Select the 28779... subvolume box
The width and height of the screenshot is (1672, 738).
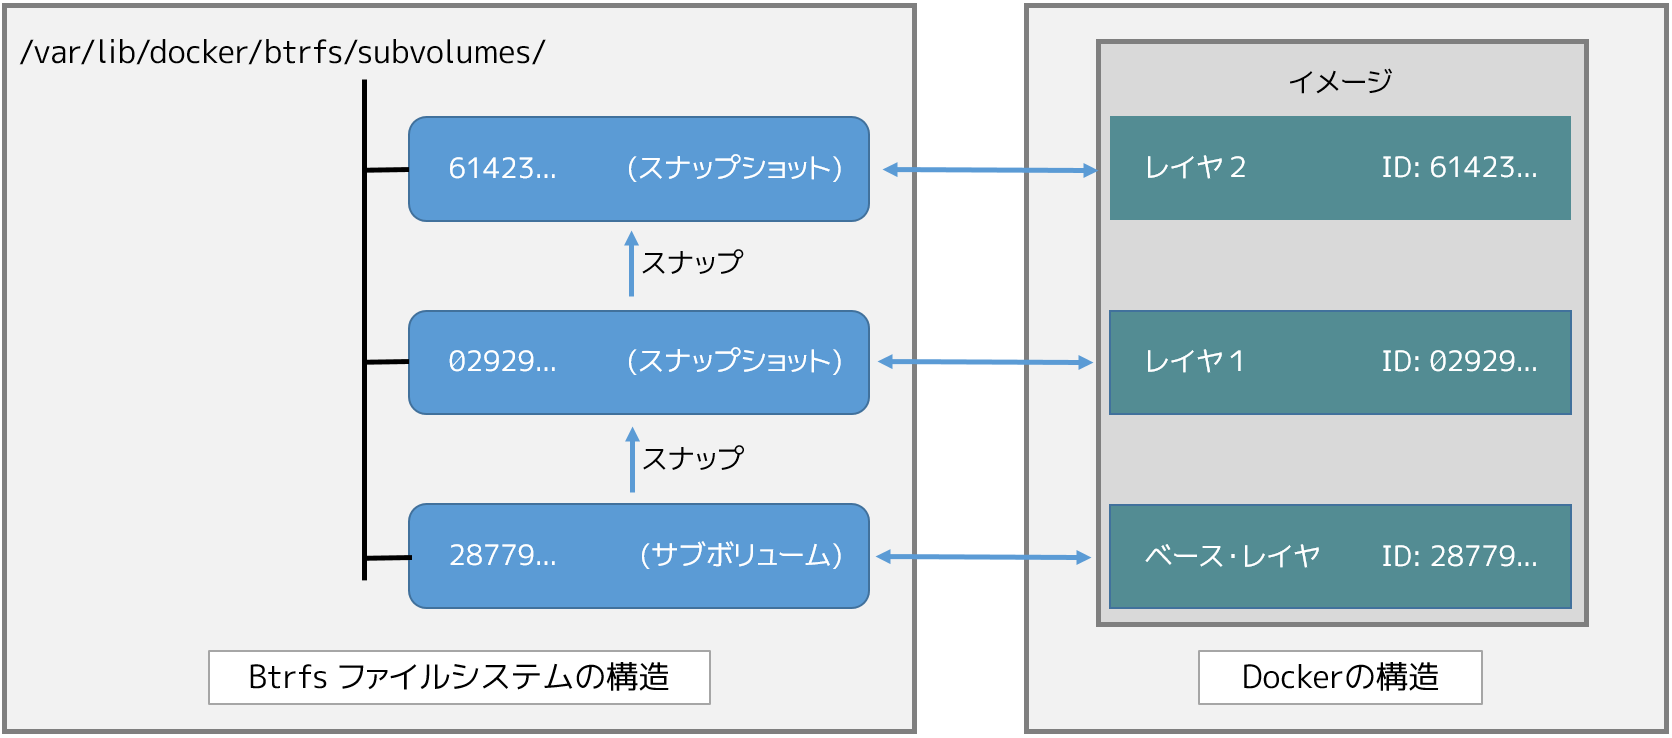tap(639, 556)
